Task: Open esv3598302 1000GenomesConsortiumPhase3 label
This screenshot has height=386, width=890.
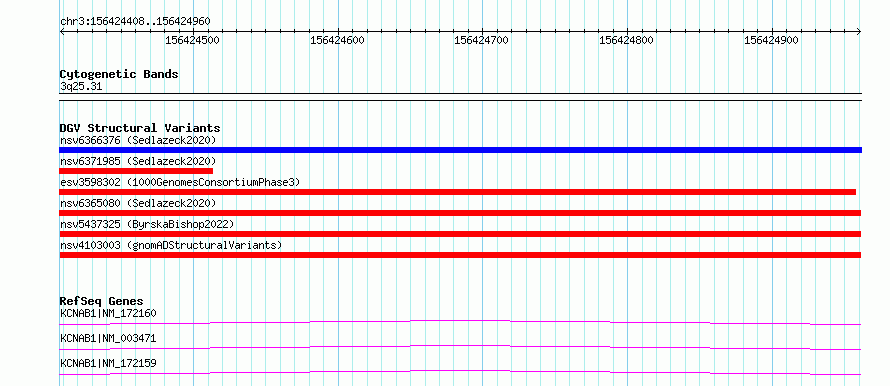Action: tap(180, 182)
